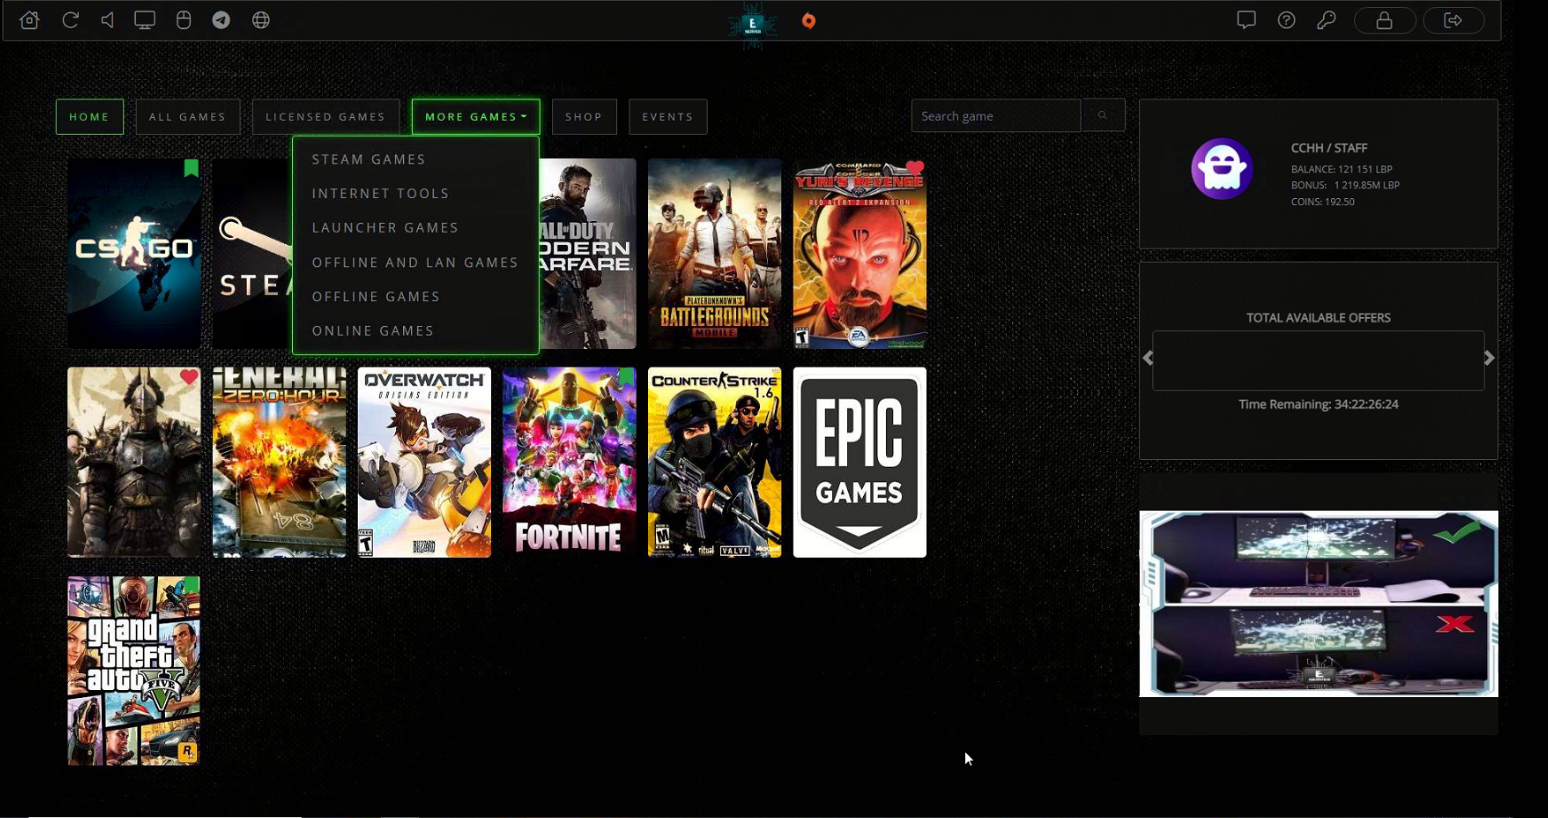Screen dimensions: 1548x818
Task: Open Call of Duty Modern Warfare tile
Action: [588, 254]
